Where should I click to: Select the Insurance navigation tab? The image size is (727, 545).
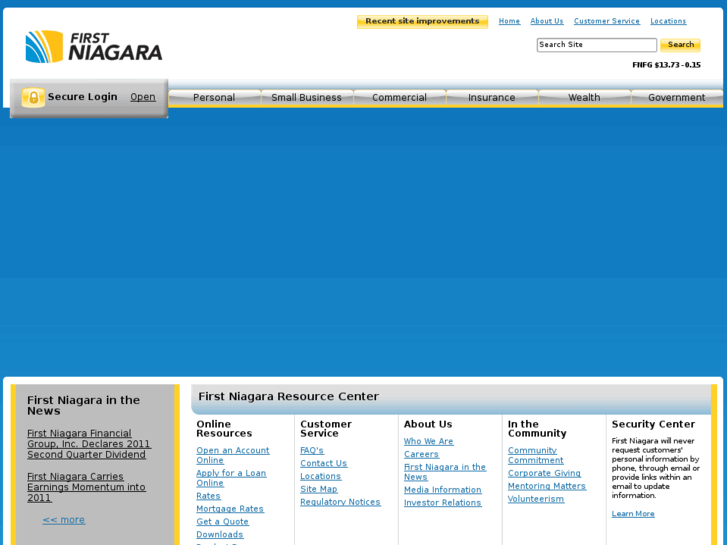491,97
